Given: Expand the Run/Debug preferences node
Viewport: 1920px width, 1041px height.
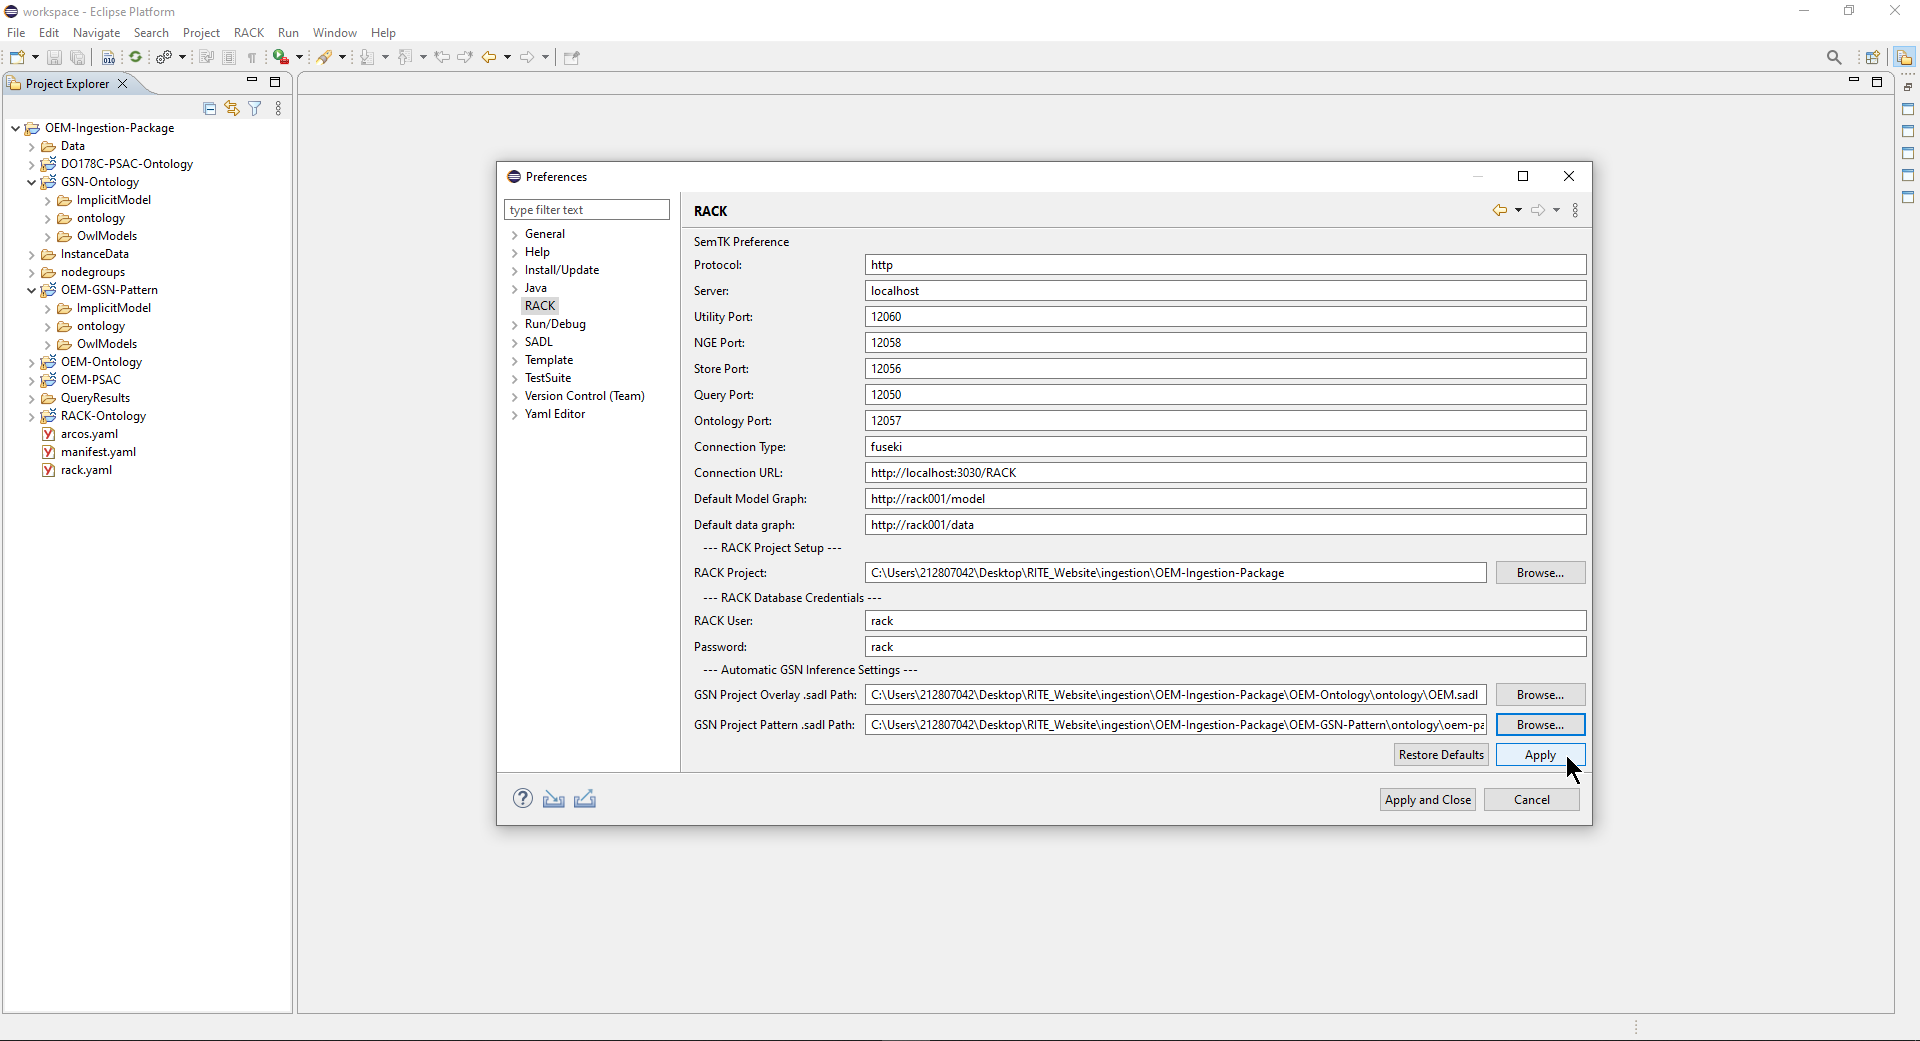Looking at the screenshot, I should pyautogui.click(x=515, y=325).
